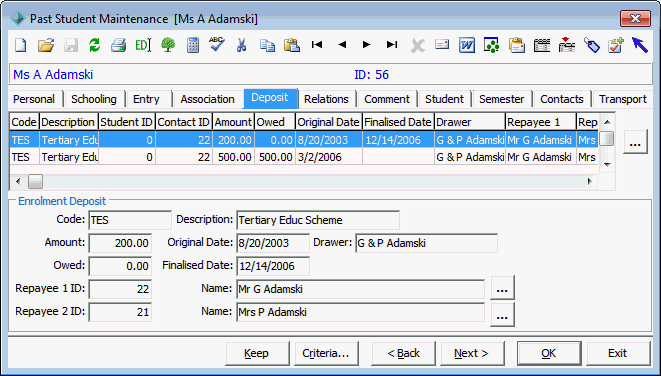The width and height of the screenshot is (661, 376).
Task: Open the Schooling tab
Action: tap(94, 99)
